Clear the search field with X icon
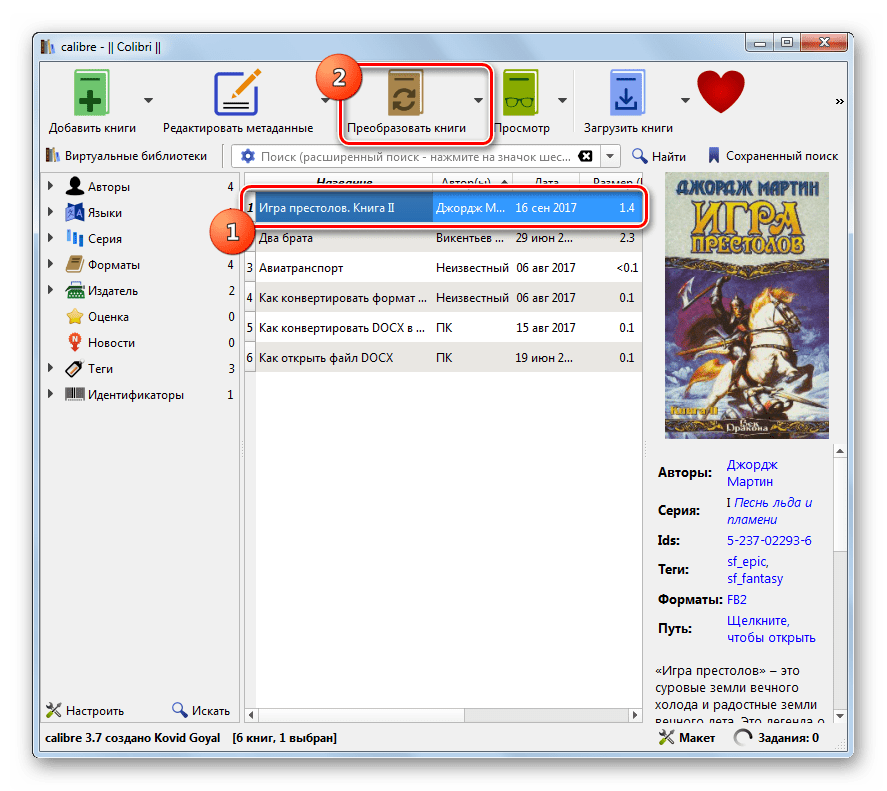The height and width of the screenshot is (791, 887). pos(585,156)
